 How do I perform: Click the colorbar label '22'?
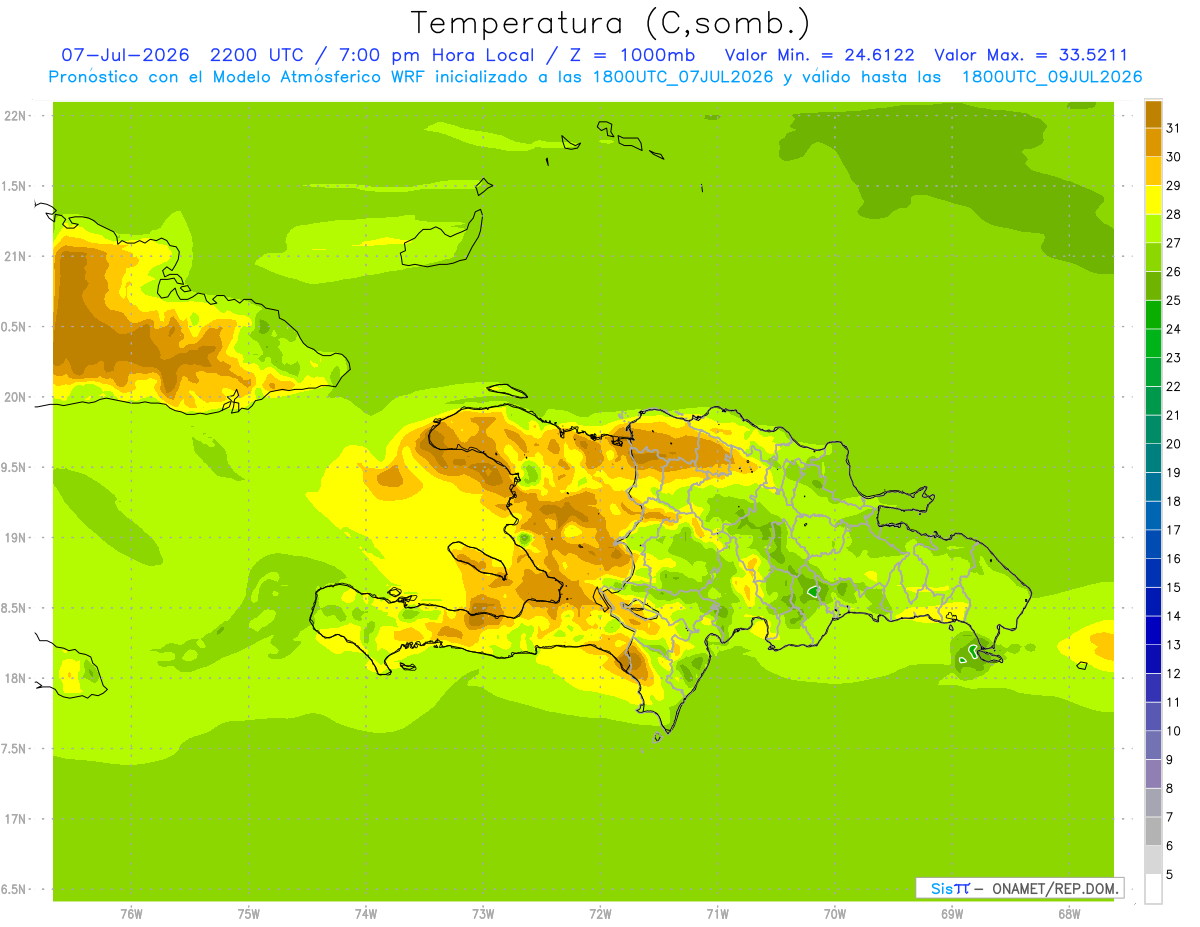[x=1174, y=387]
